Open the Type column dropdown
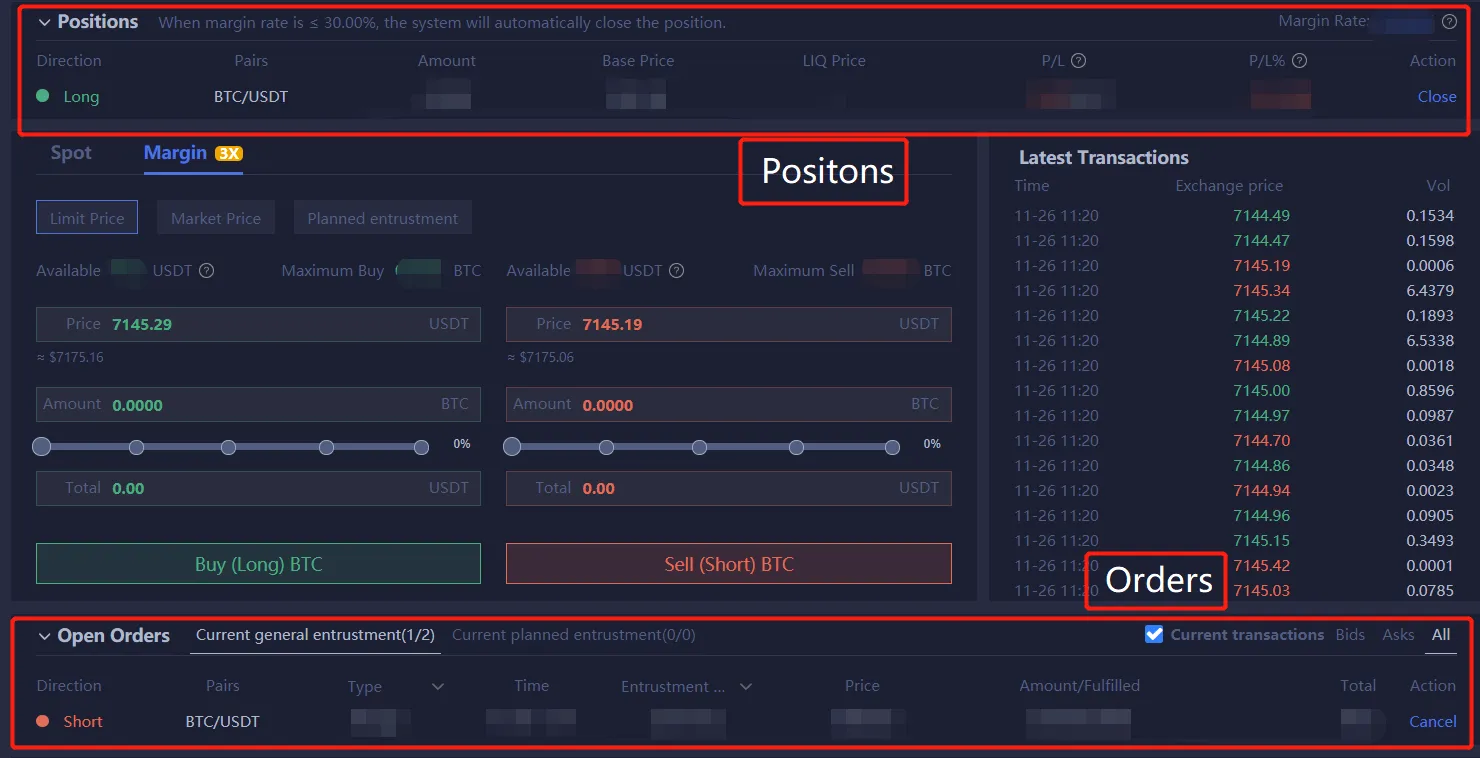Viewport: 1480px width, 758px height. (x=437, y=686)
